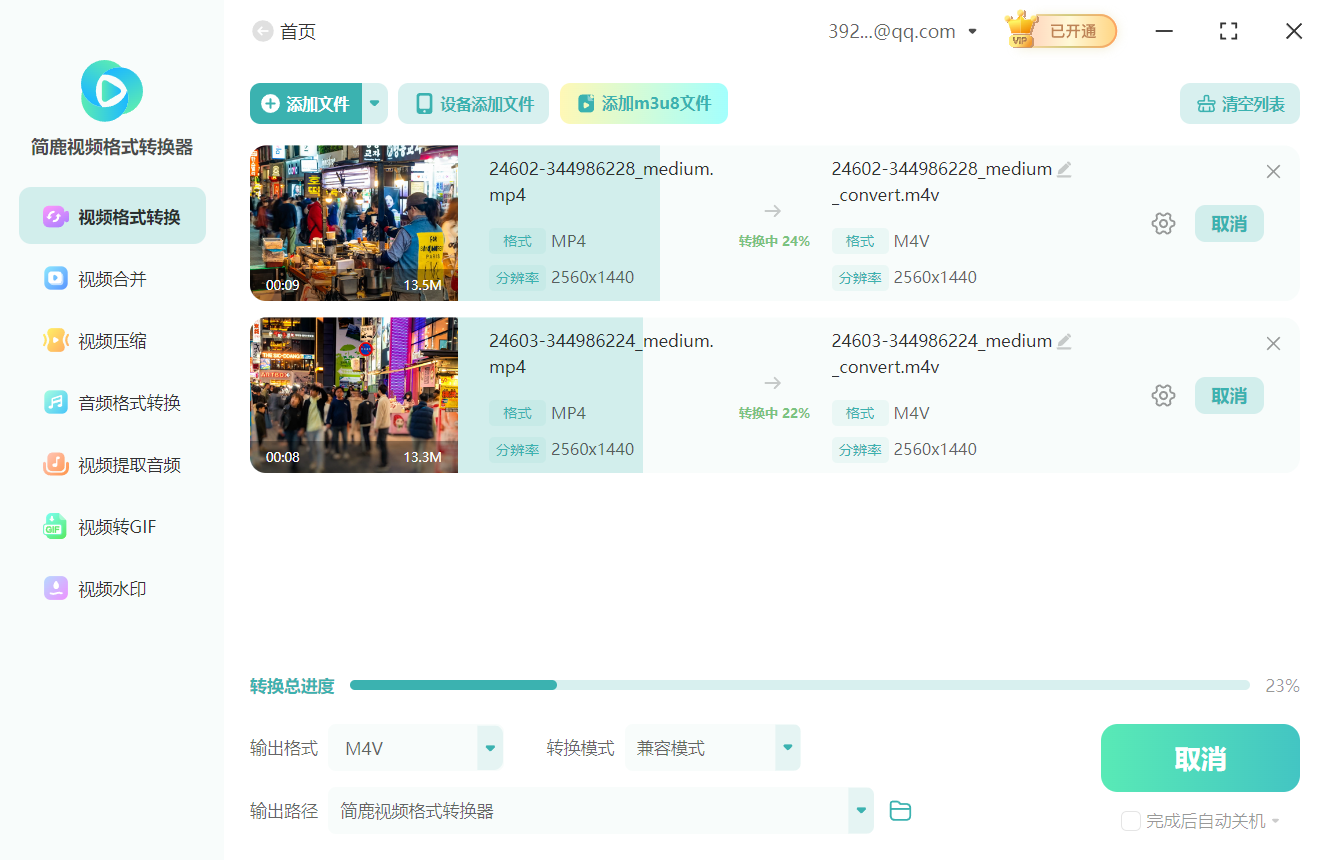
Task: Open 输出格式 M4V dropdown
Action: [489, 748]
